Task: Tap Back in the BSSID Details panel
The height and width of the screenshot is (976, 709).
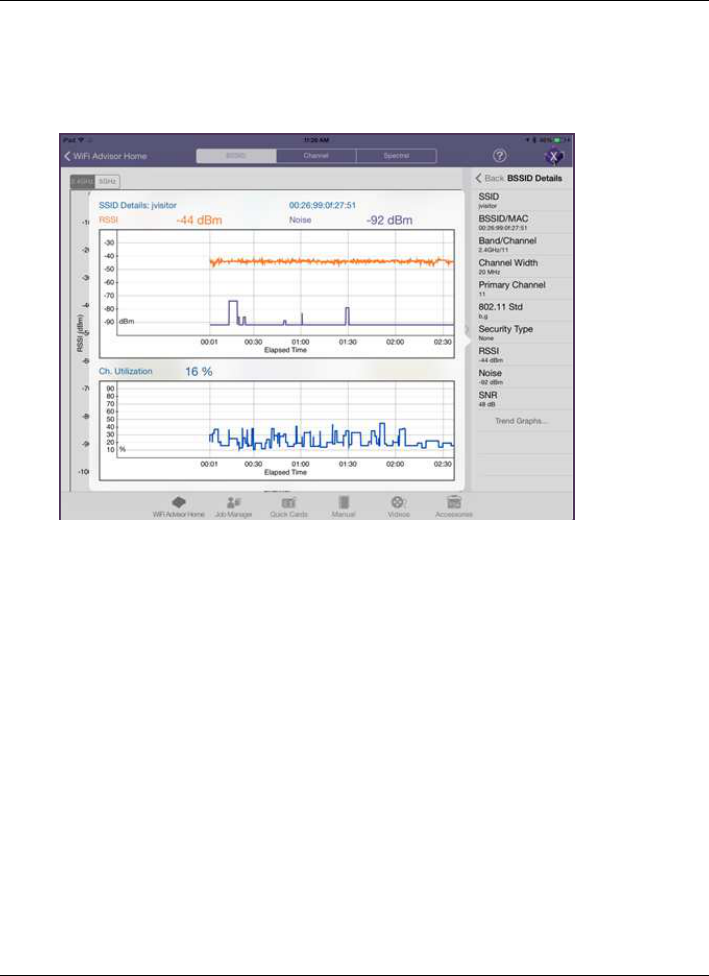Action: click(489, 178)
